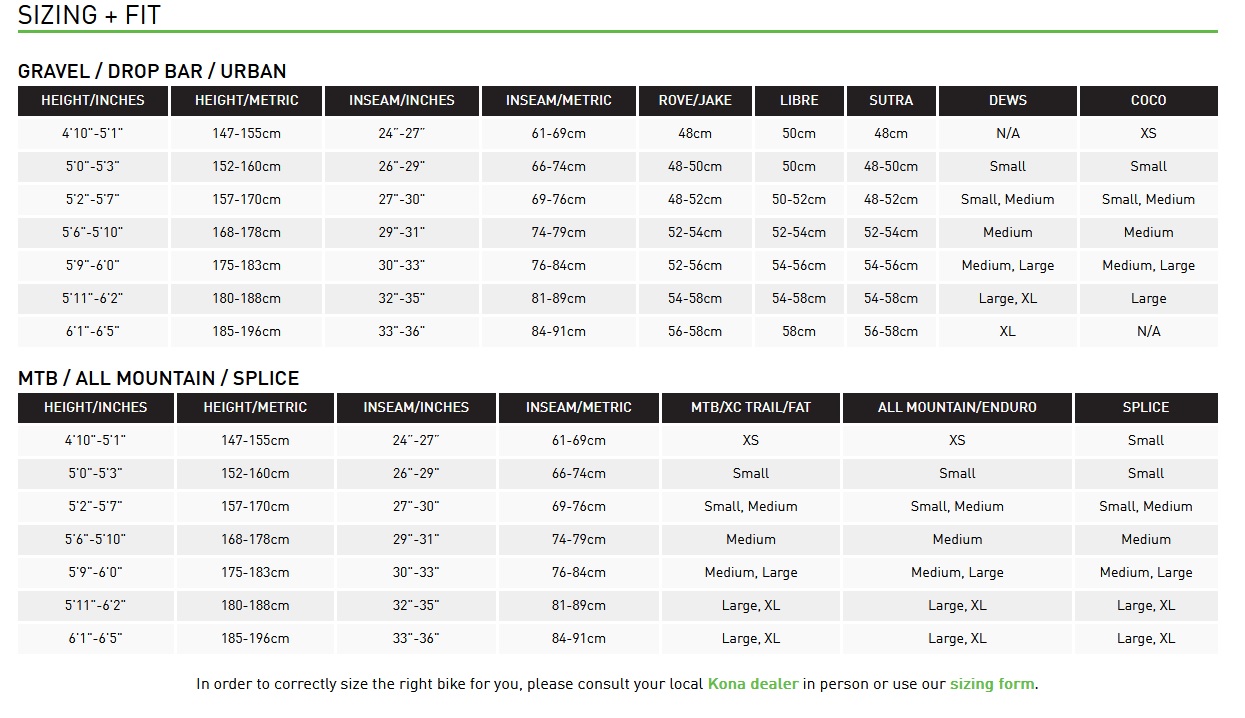Click the DEWS column header
Viewport: 1245px width, 718px height.
(1007, 100)
